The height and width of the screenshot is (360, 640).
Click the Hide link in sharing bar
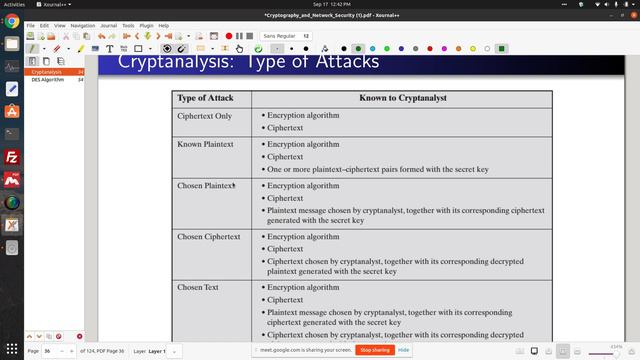coord(403,350)
